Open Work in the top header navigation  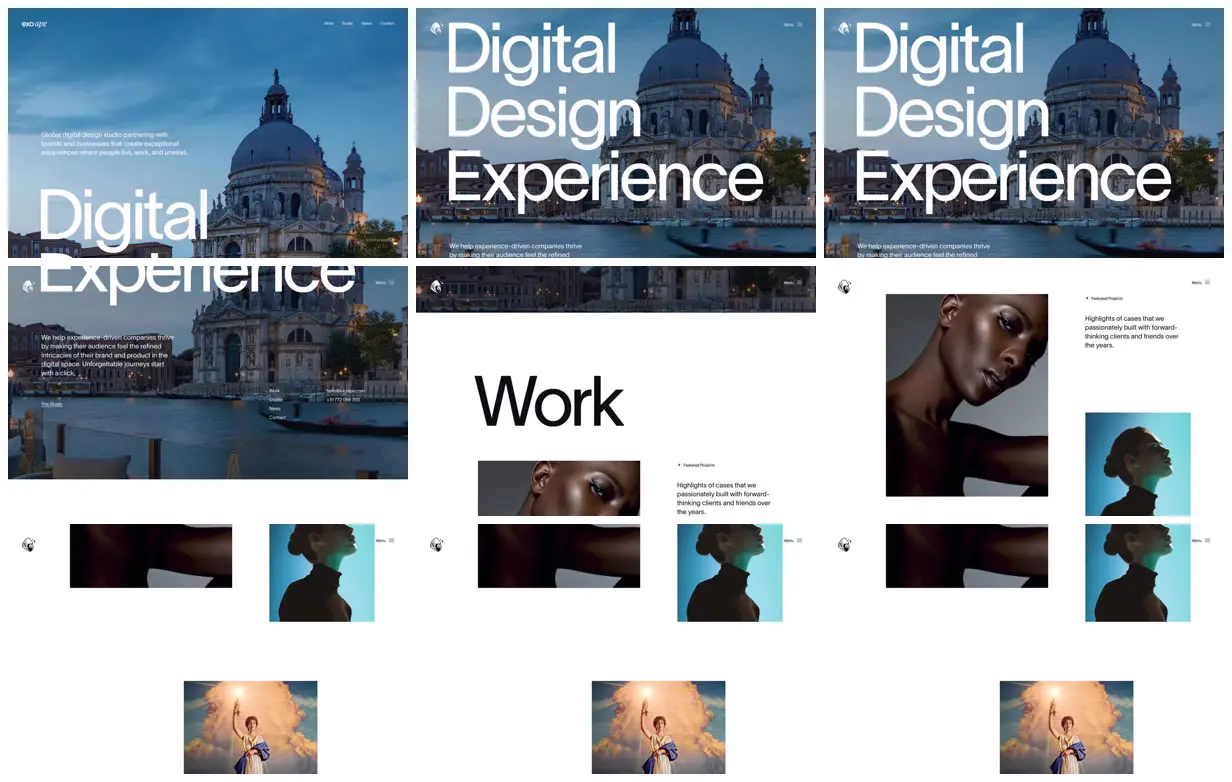[329, 23]
